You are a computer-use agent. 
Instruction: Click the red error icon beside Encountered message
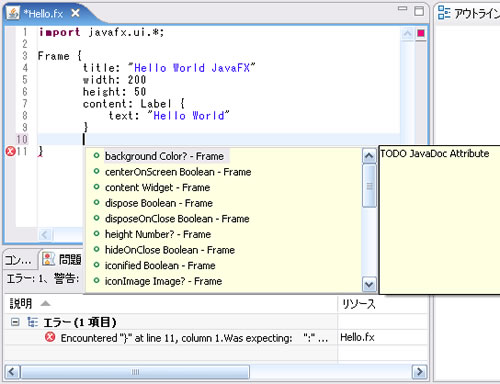click(50, 337)
